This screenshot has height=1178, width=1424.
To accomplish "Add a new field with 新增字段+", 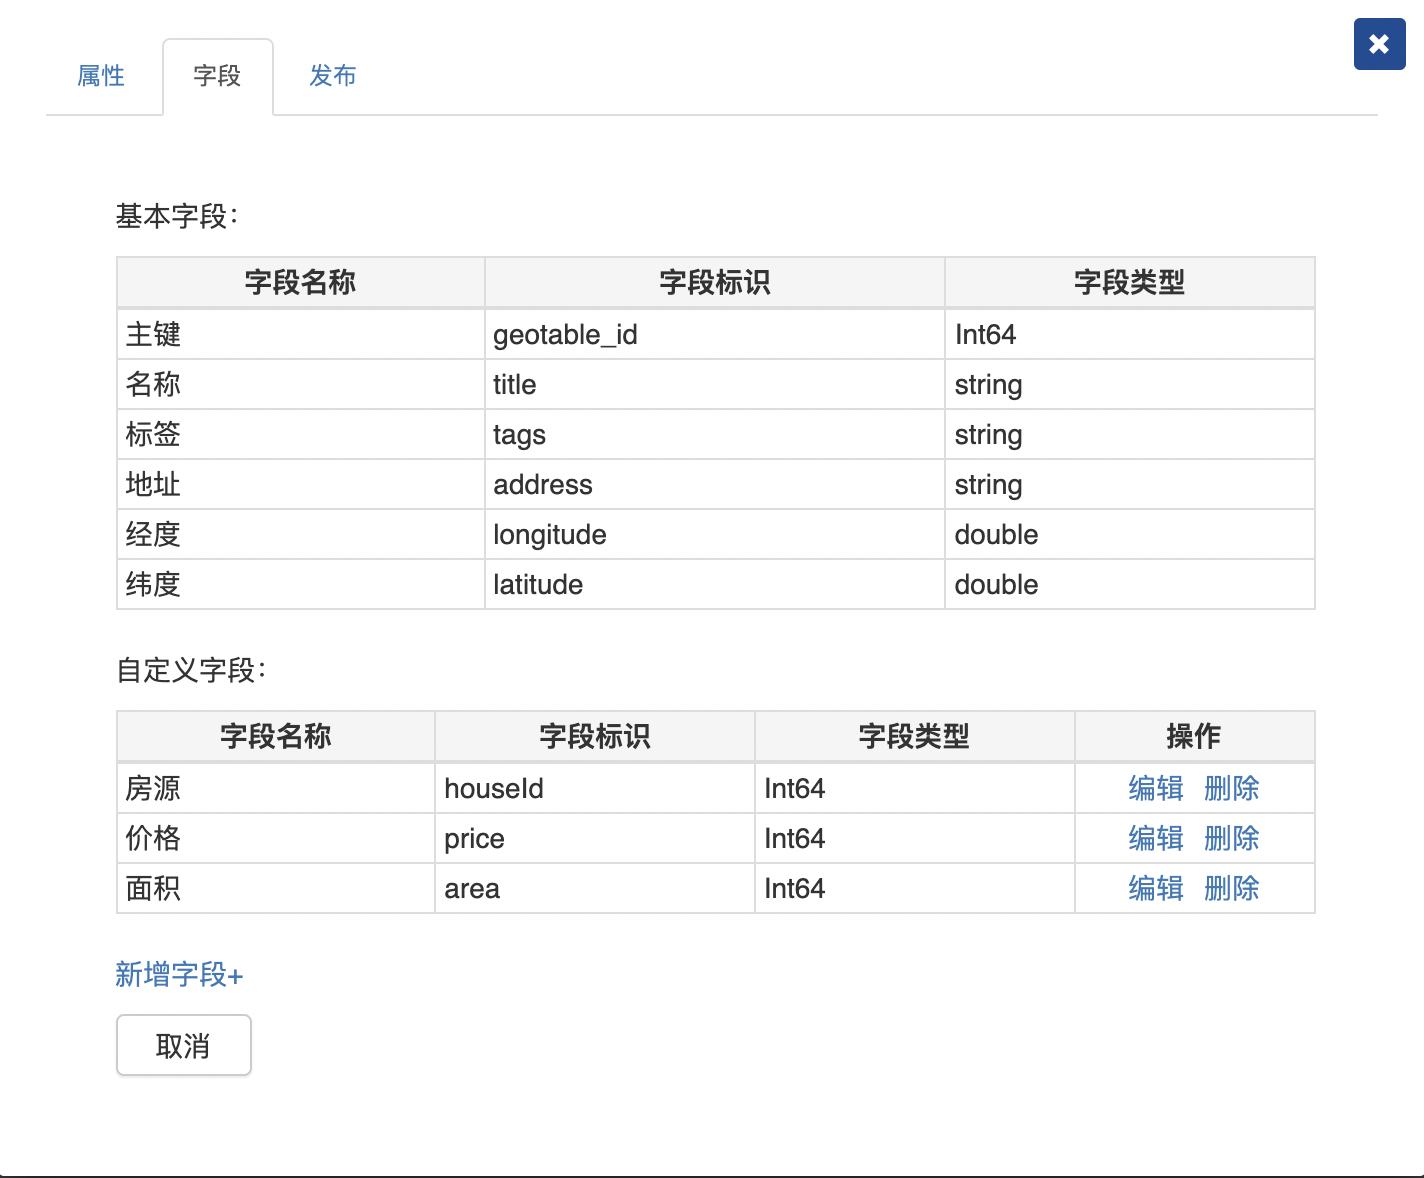I will 179,974.
